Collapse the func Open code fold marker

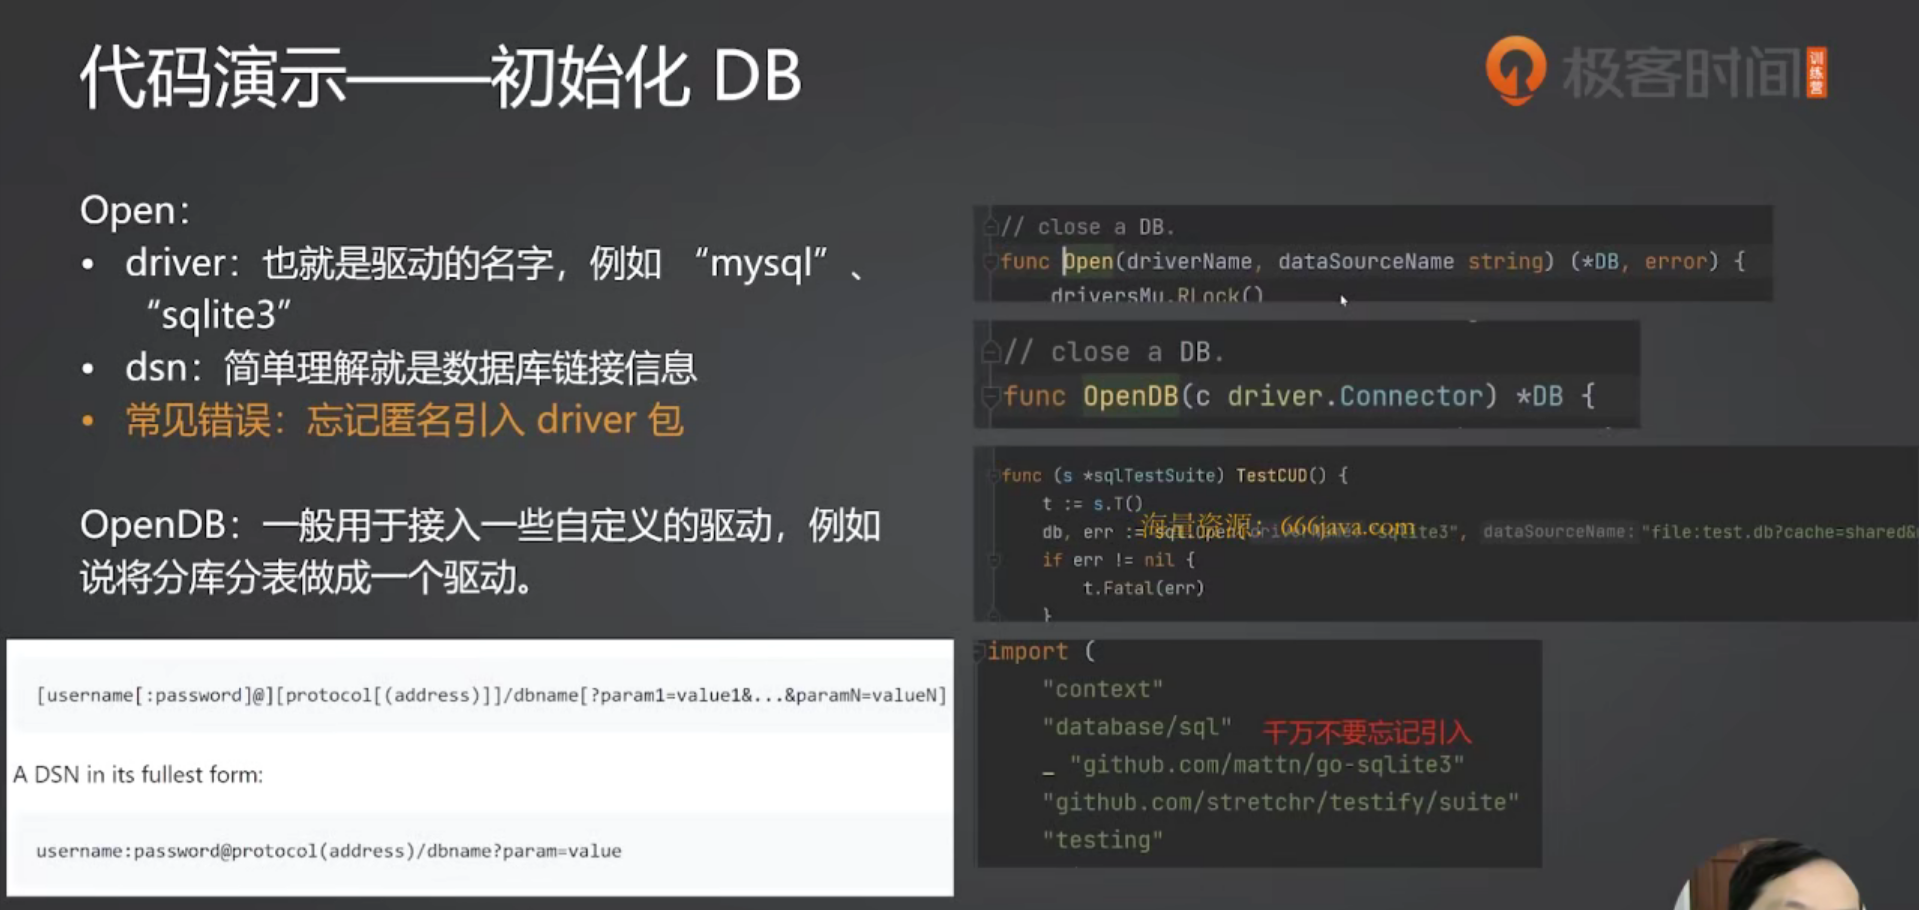coord(990,262)
